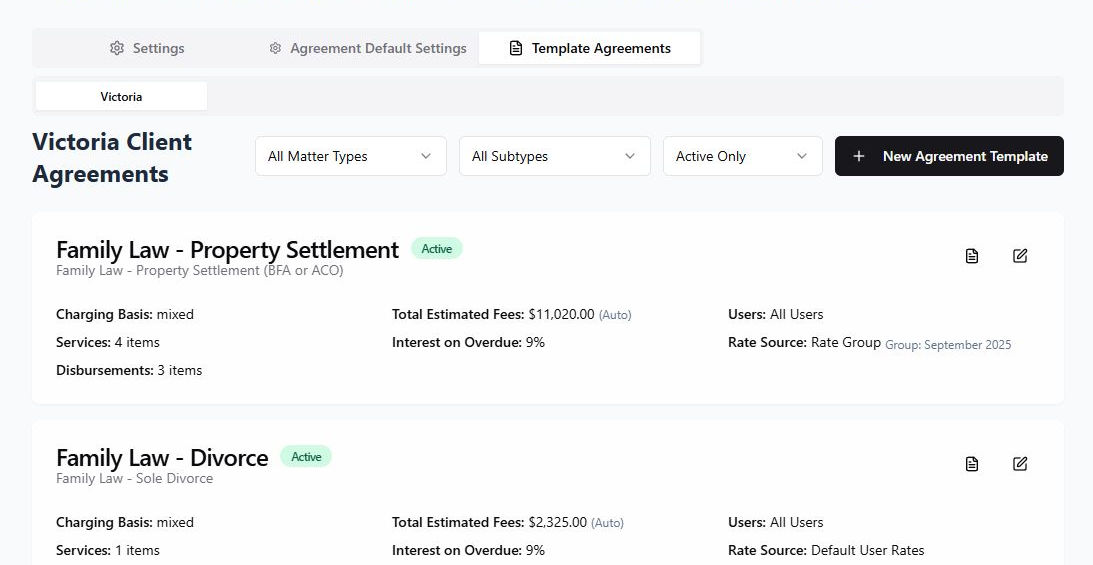Click the gear icon on Settings tab
Viewport: 1093px width, 565px height.
[x=117, y=48]
